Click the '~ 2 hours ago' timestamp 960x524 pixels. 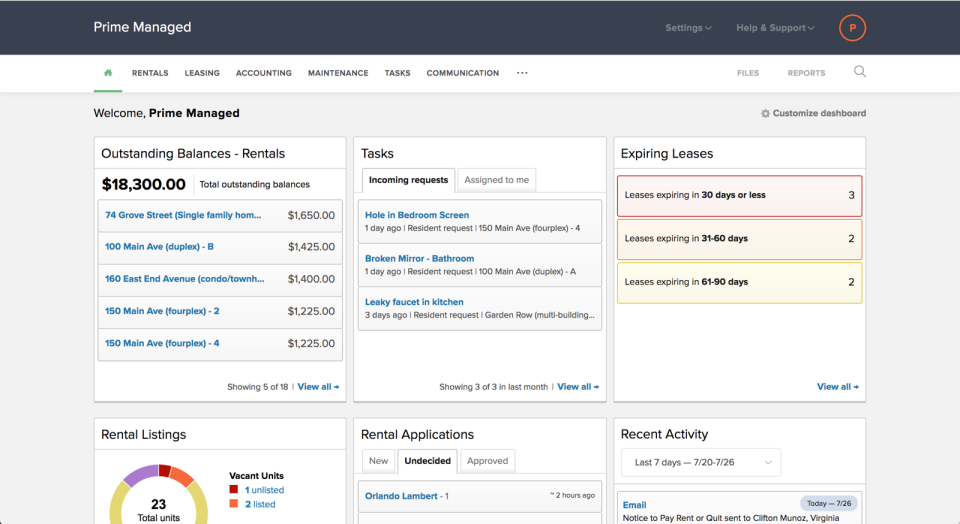point(572,495)
